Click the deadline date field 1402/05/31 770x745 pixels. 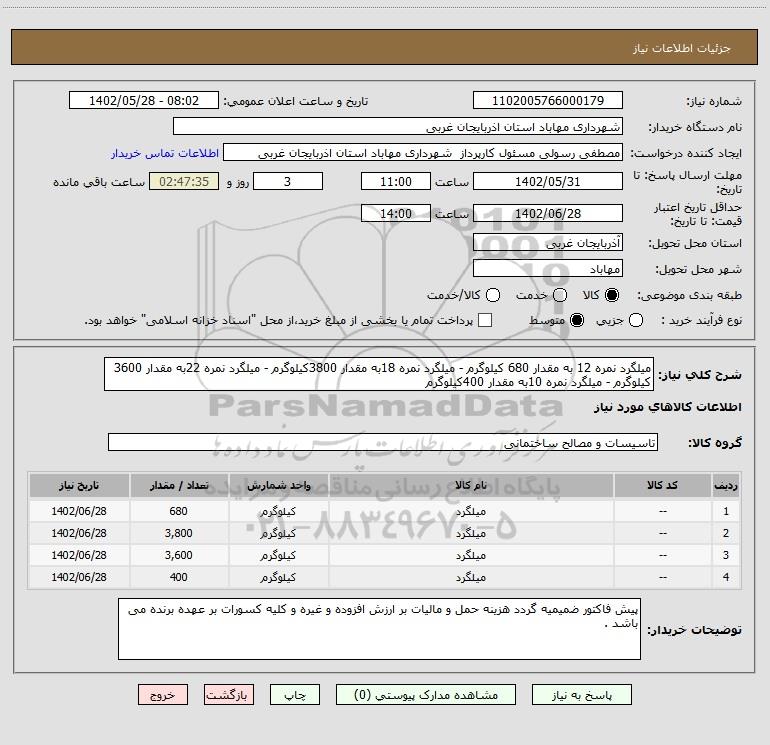[x=548, y=181]
